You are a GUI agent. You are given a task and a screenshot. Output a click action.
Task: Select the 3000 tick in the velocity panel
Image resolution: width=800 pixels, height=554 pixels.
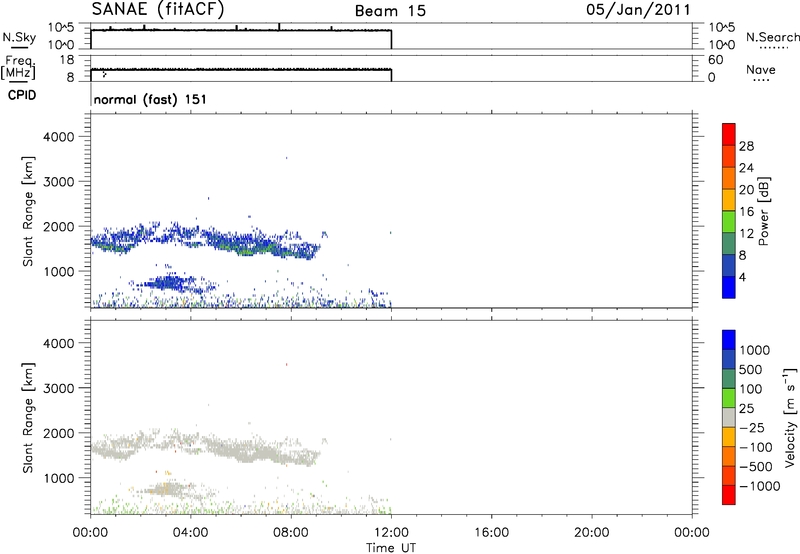pos(58,388)
